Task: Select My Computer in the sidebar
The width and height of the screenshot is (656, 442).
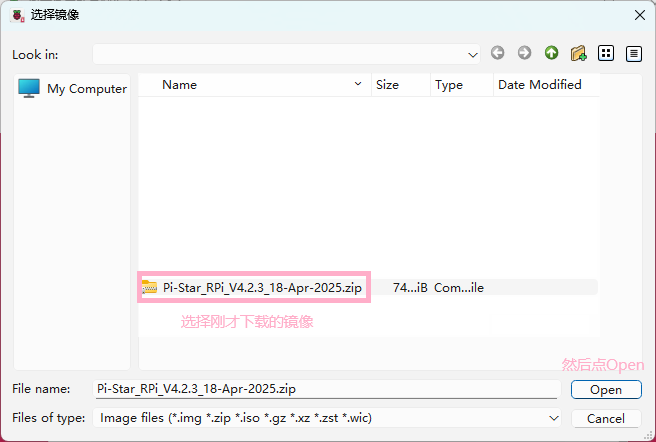Action: pos(73,88)
